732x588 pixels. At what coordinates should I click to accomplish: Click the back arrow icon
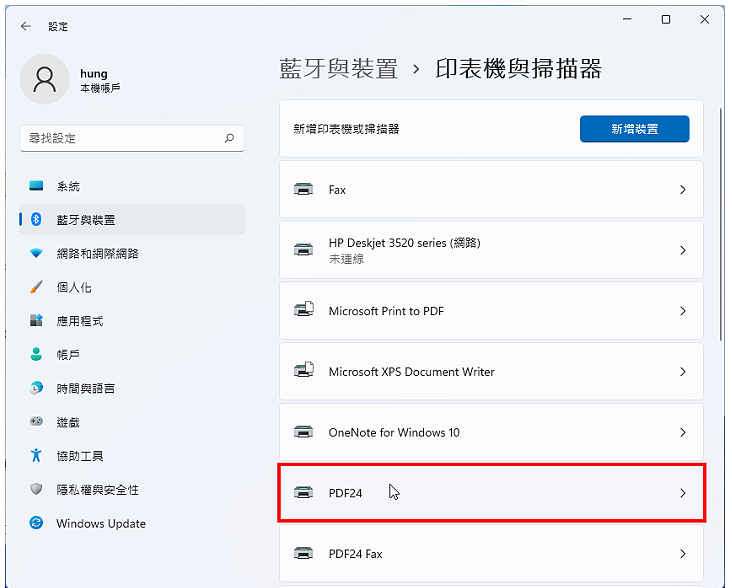(x=26, y=26)
